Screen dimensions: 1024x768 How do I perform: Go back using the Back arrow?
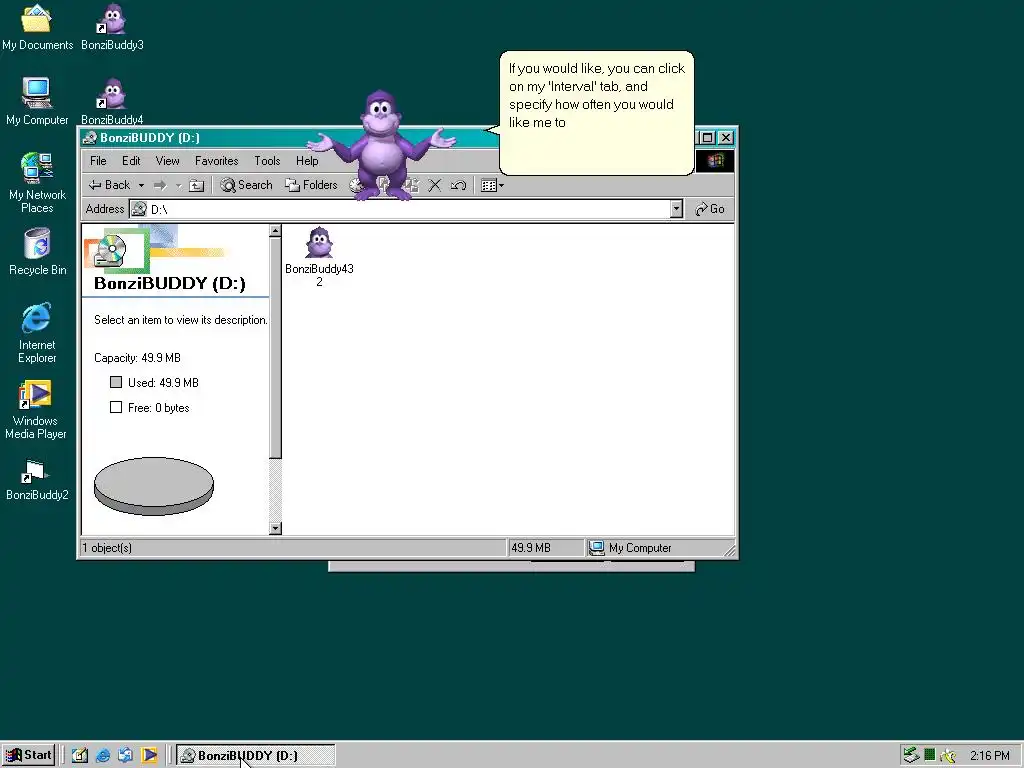(109, 185)
